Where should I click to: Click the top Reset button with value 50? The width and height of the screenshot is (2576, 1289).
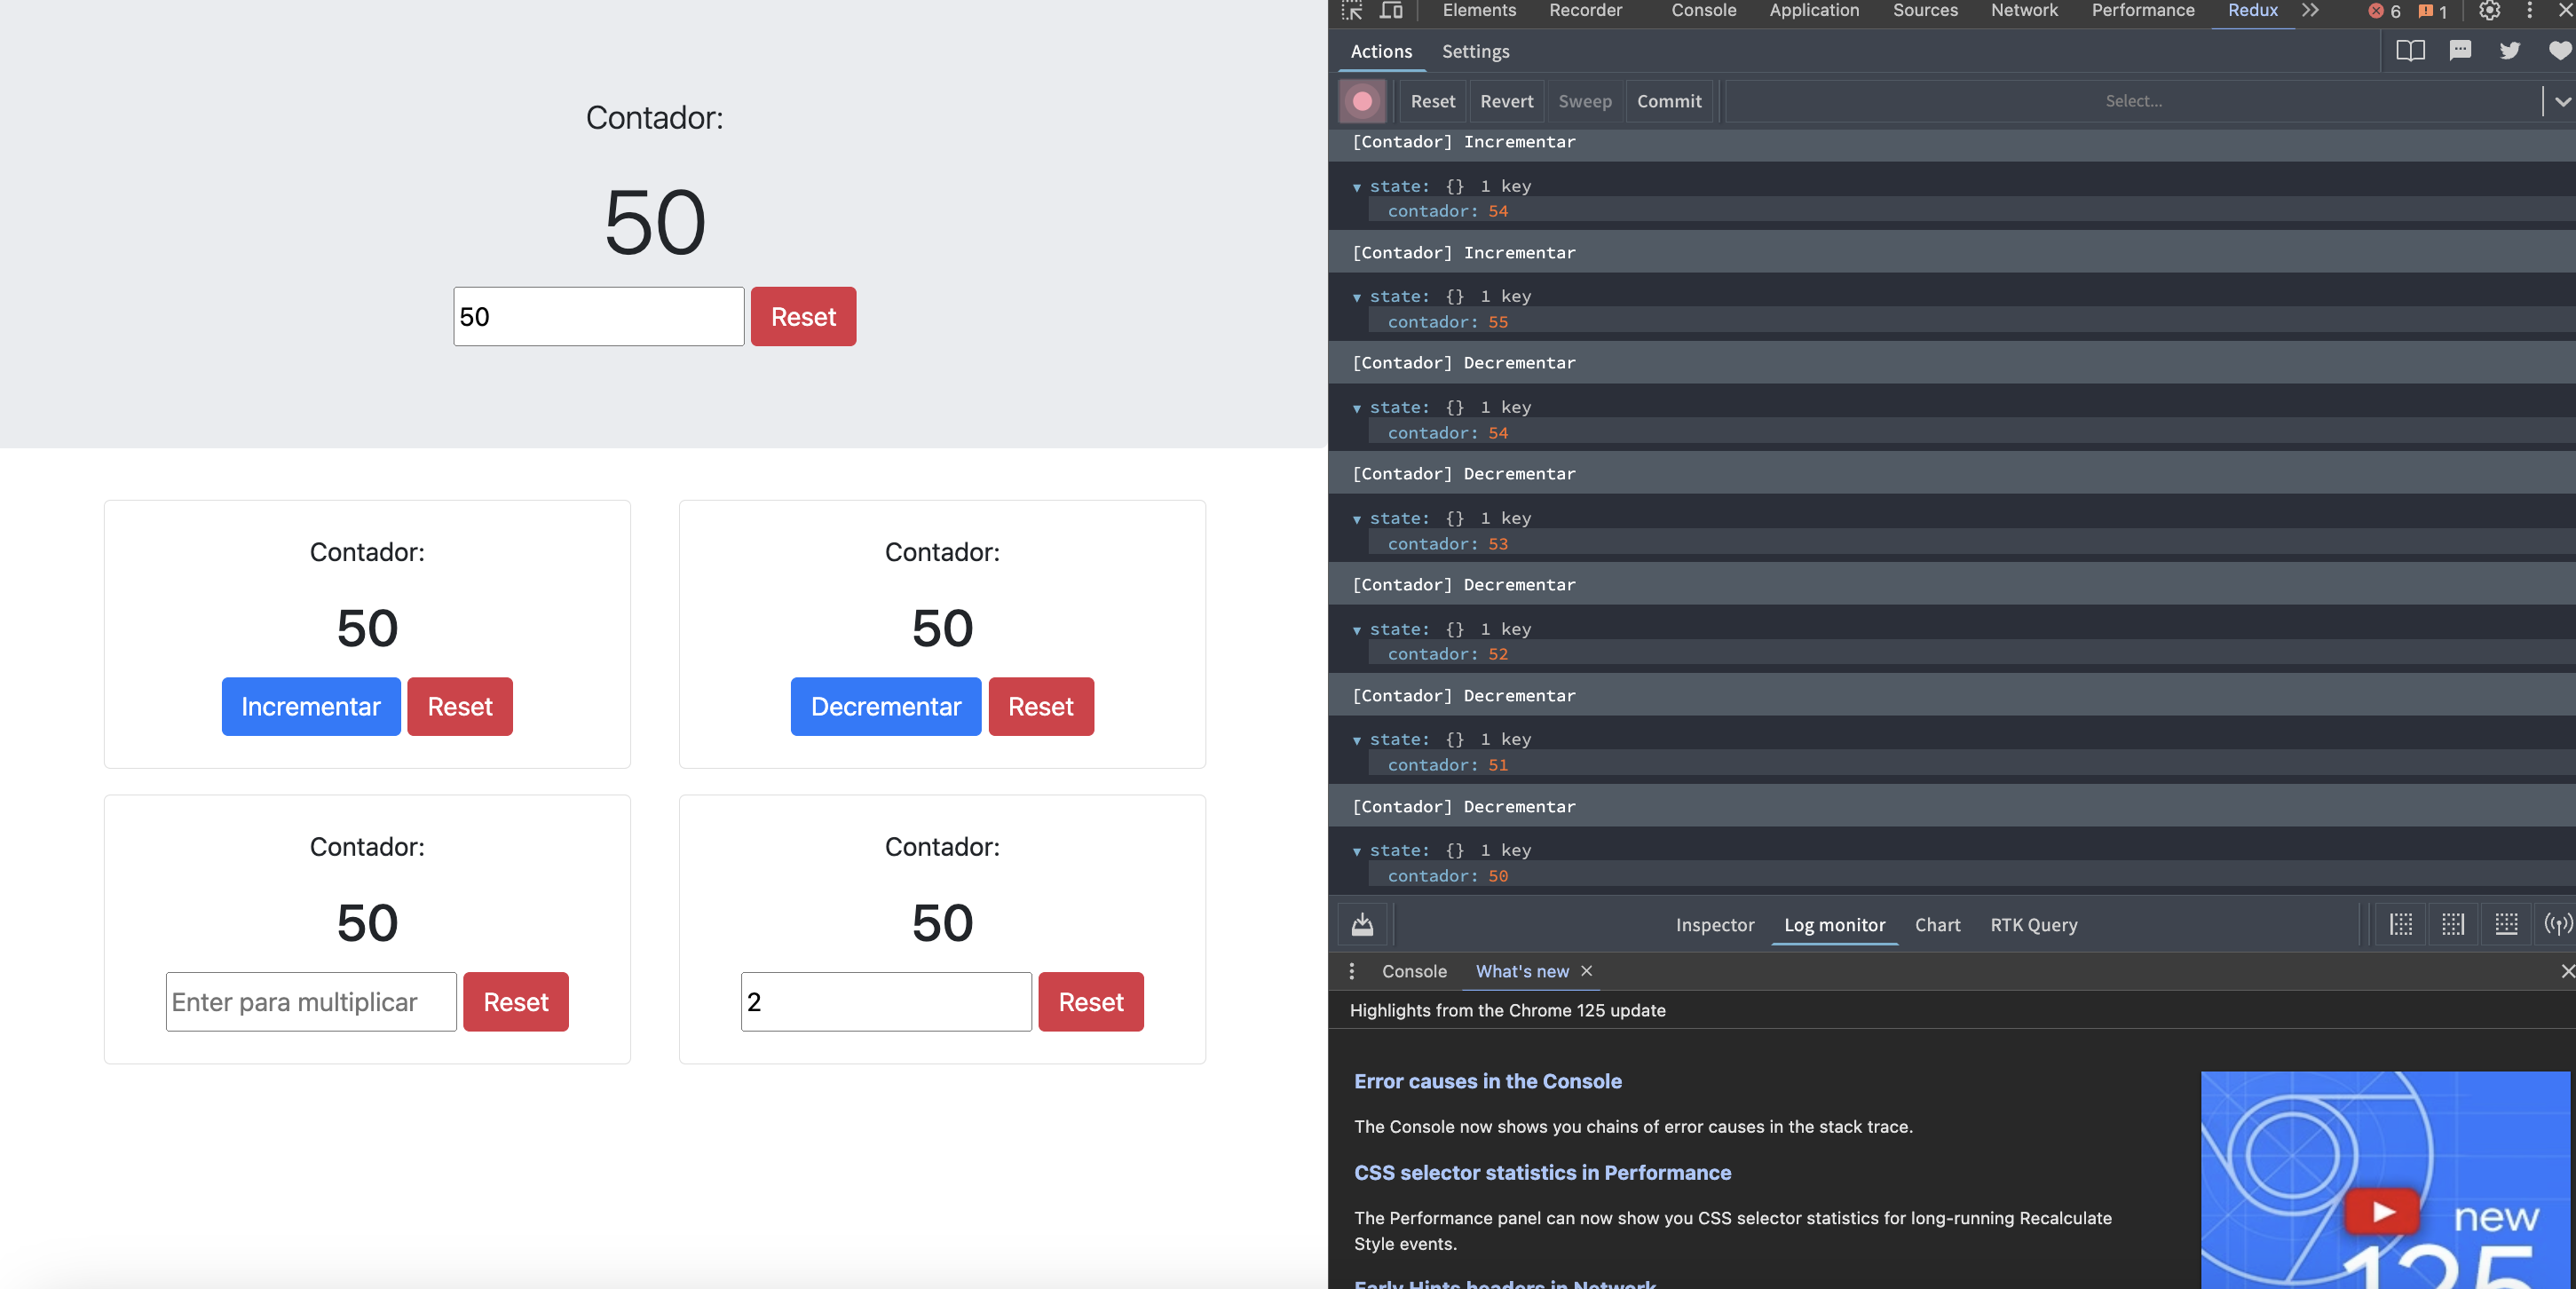click(x=802, y=316)
